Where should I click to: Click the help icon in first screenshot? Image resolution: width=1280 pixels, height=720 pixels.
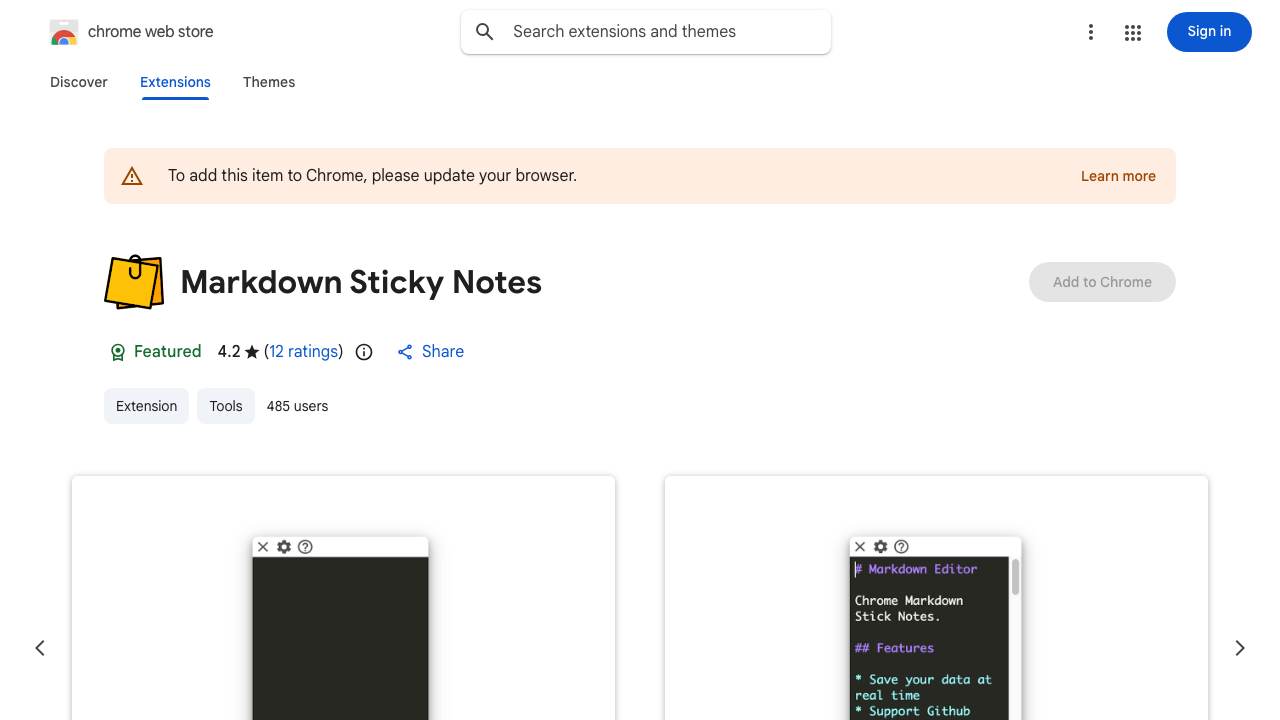tap(306, 547)
